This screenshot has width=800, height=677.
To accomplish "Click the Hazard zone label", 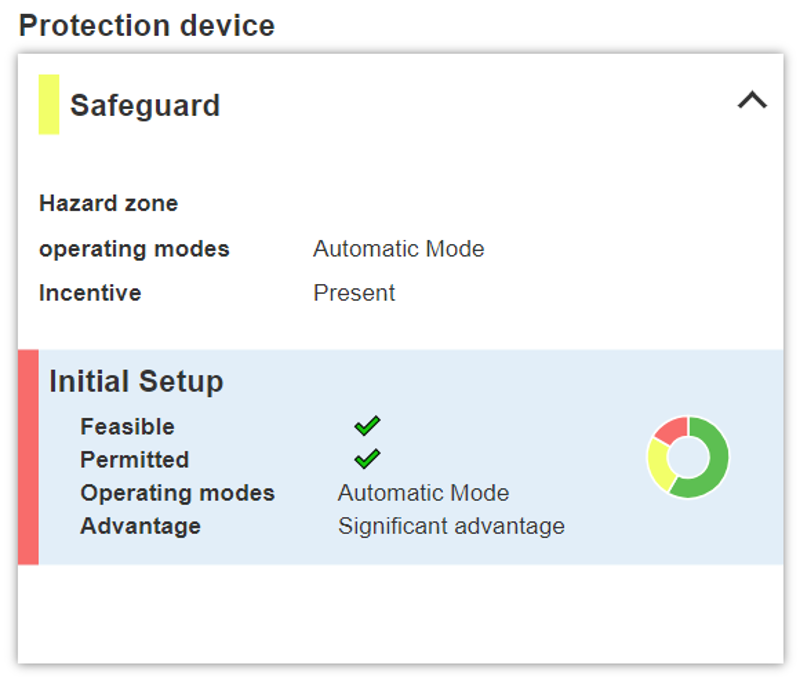I will 108,204.
